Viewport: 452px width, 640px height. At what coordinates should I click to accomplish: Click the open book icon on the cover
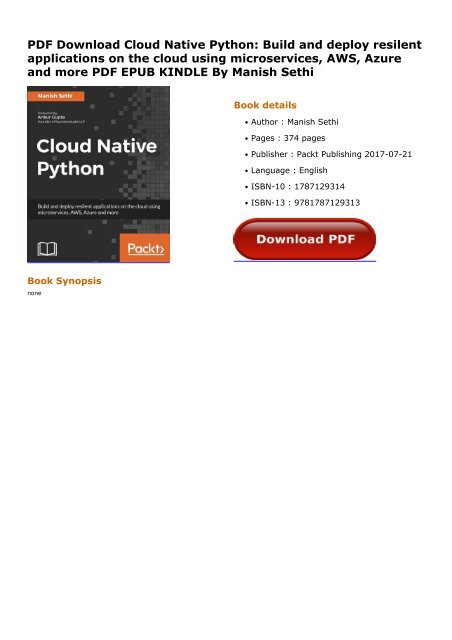tap(47, 249)
